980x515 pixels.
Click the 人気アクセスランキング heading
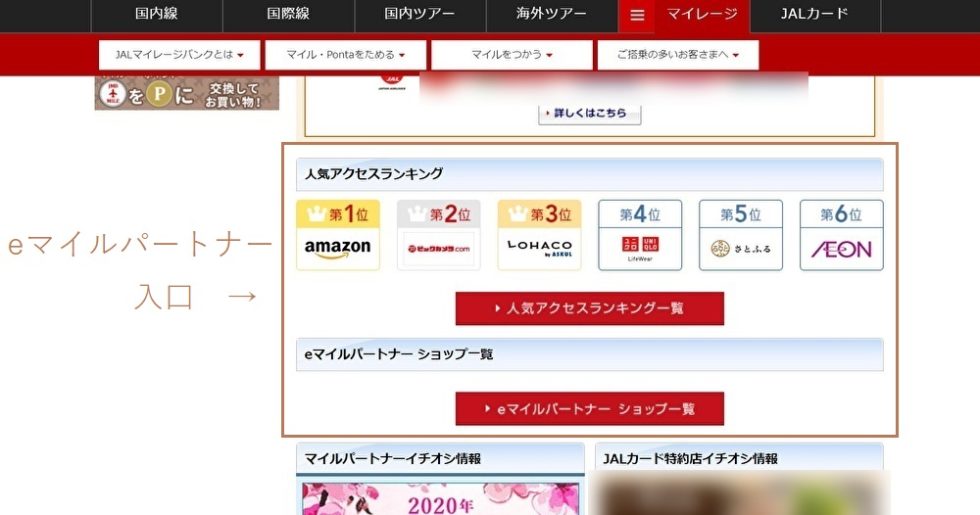pyautogui.click(x=374, y=174)
